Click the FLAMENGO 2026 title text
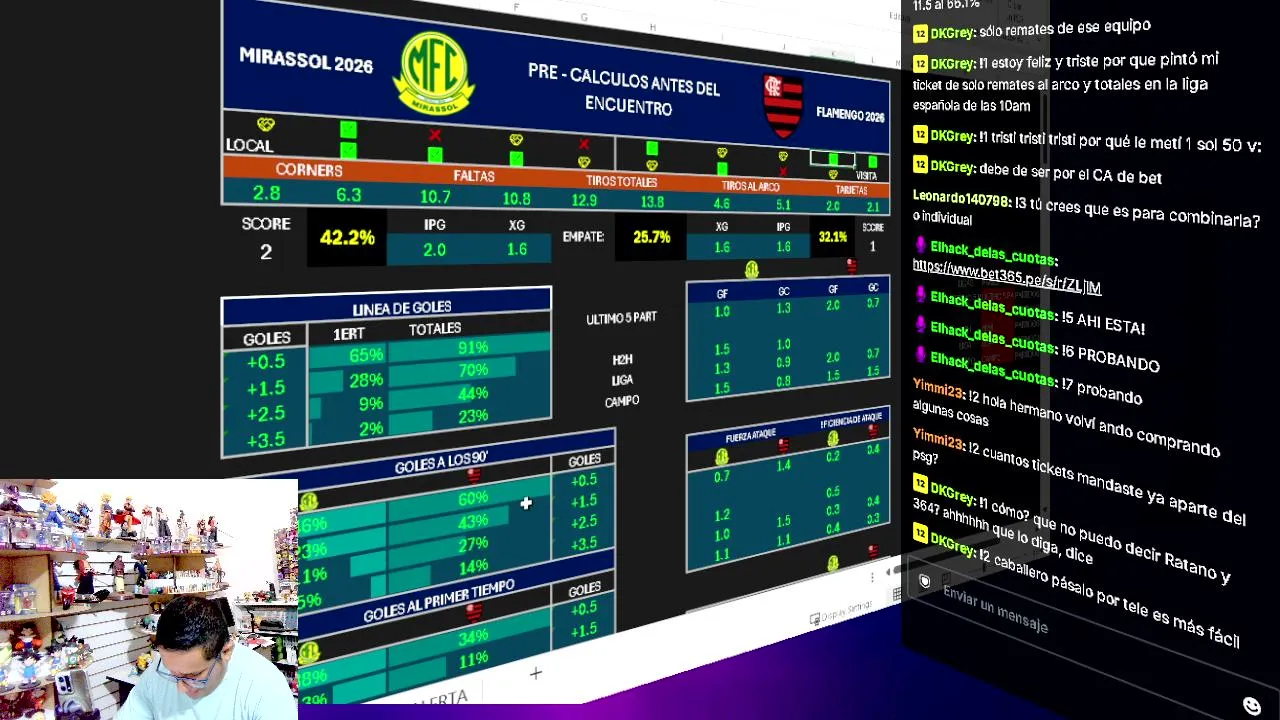 pos(850,115)
